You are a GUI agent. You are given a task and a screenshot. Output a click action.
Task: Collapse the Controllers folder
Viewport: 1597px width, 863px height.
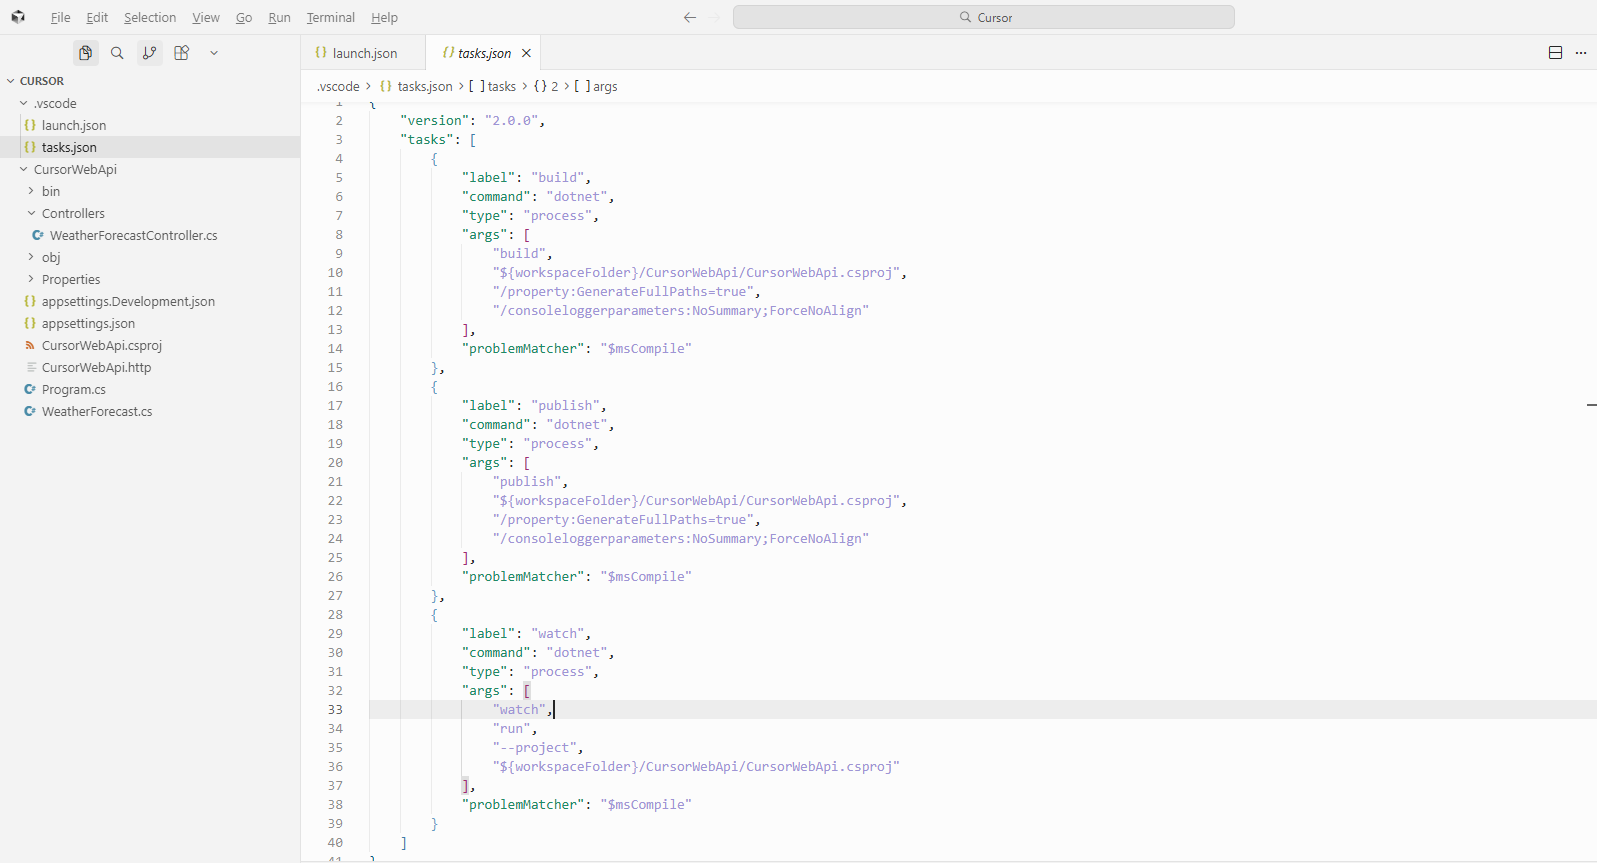coord(150,213)
